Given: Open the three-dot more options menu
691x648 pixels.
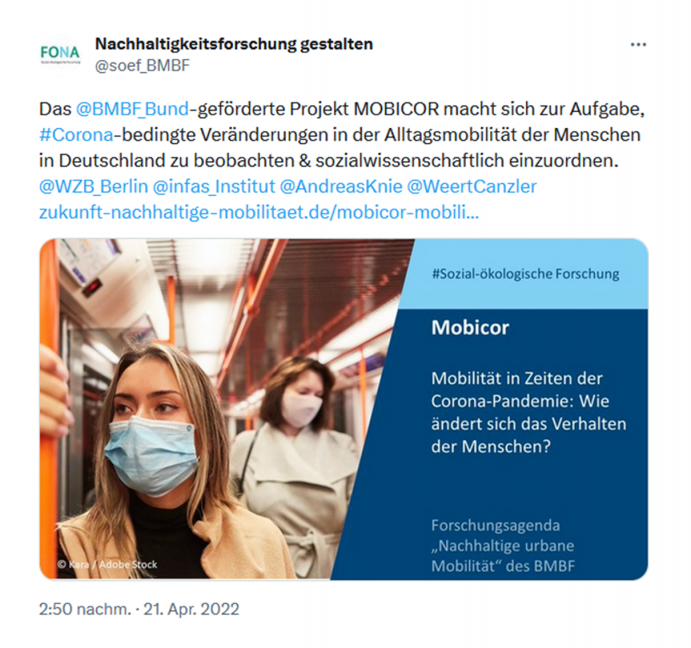Looking at the screenshot, I should [x=638, y=45].
